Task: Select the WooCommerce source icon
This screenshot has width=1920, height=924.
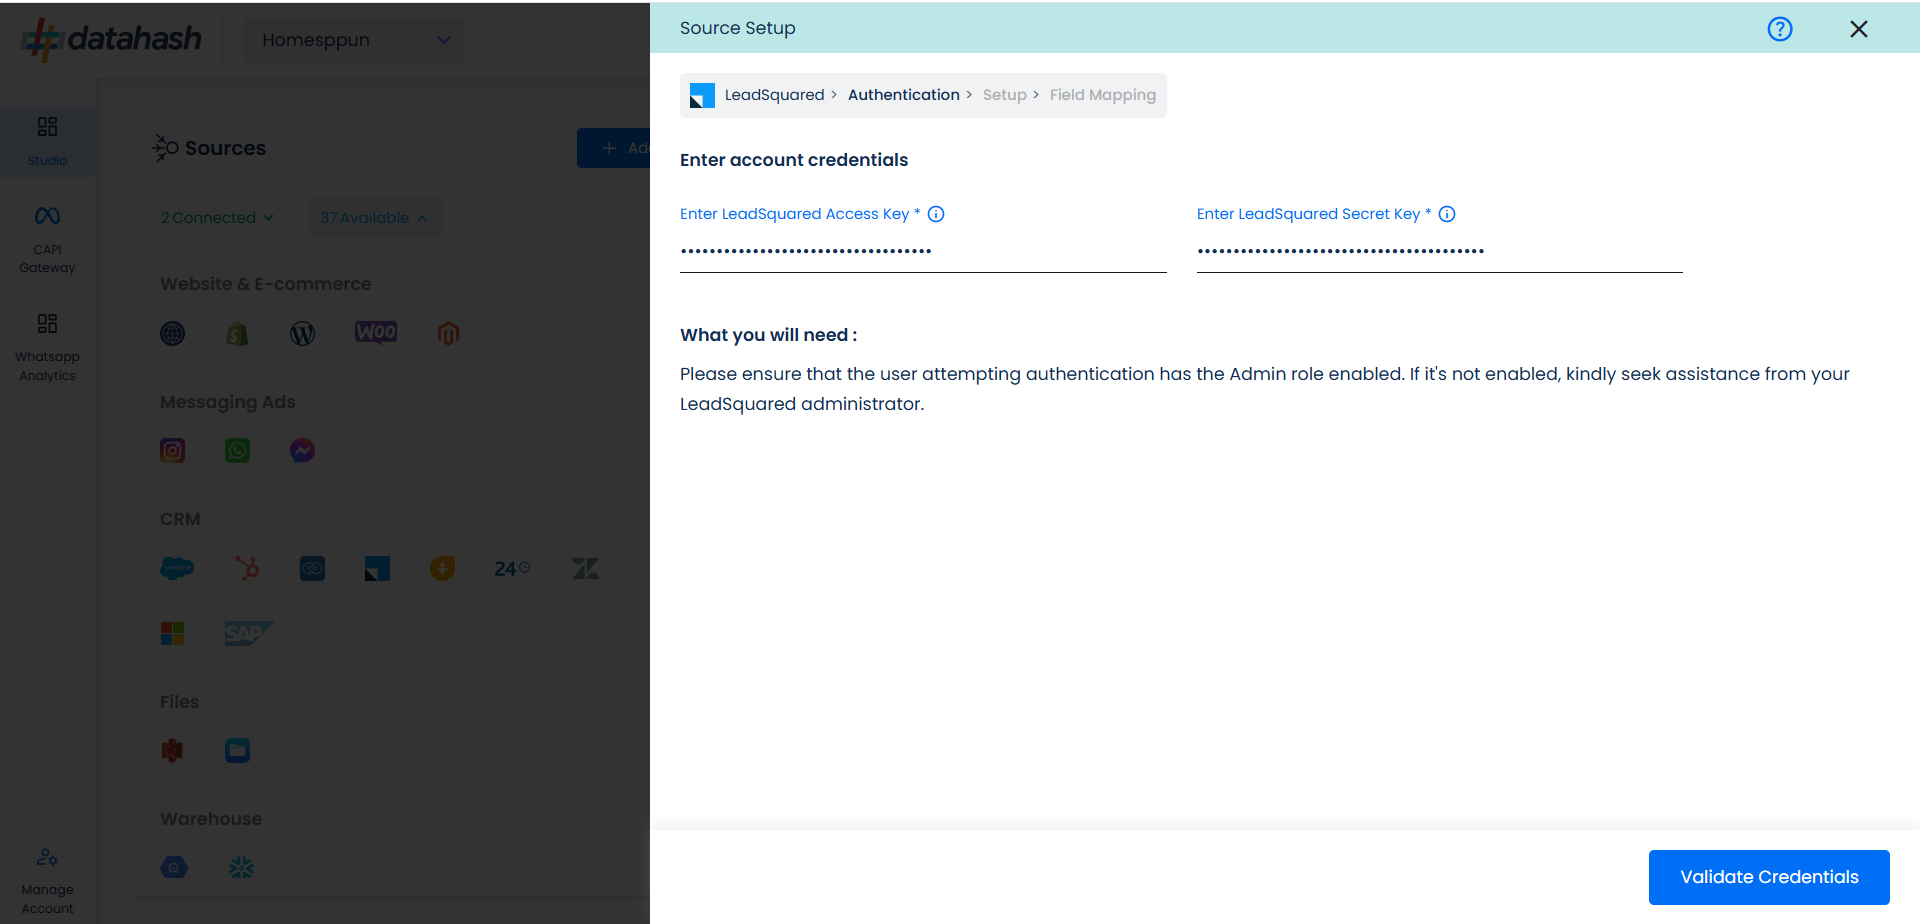Action: pyautogui.click(x=376, y=332)
